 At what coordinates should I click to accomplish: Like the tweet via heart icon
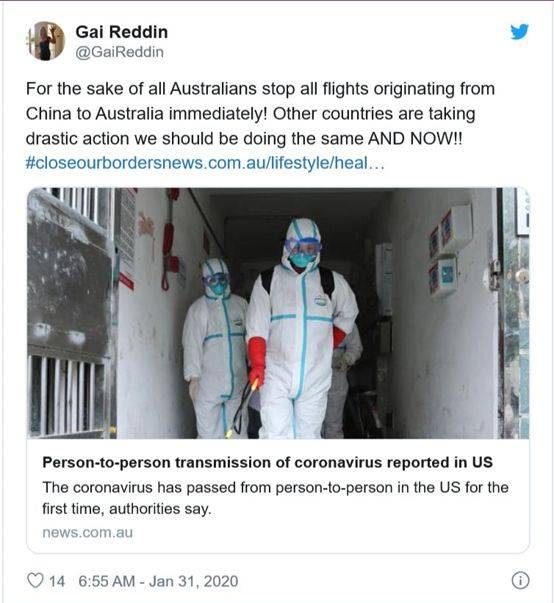(x=35, y=580)
